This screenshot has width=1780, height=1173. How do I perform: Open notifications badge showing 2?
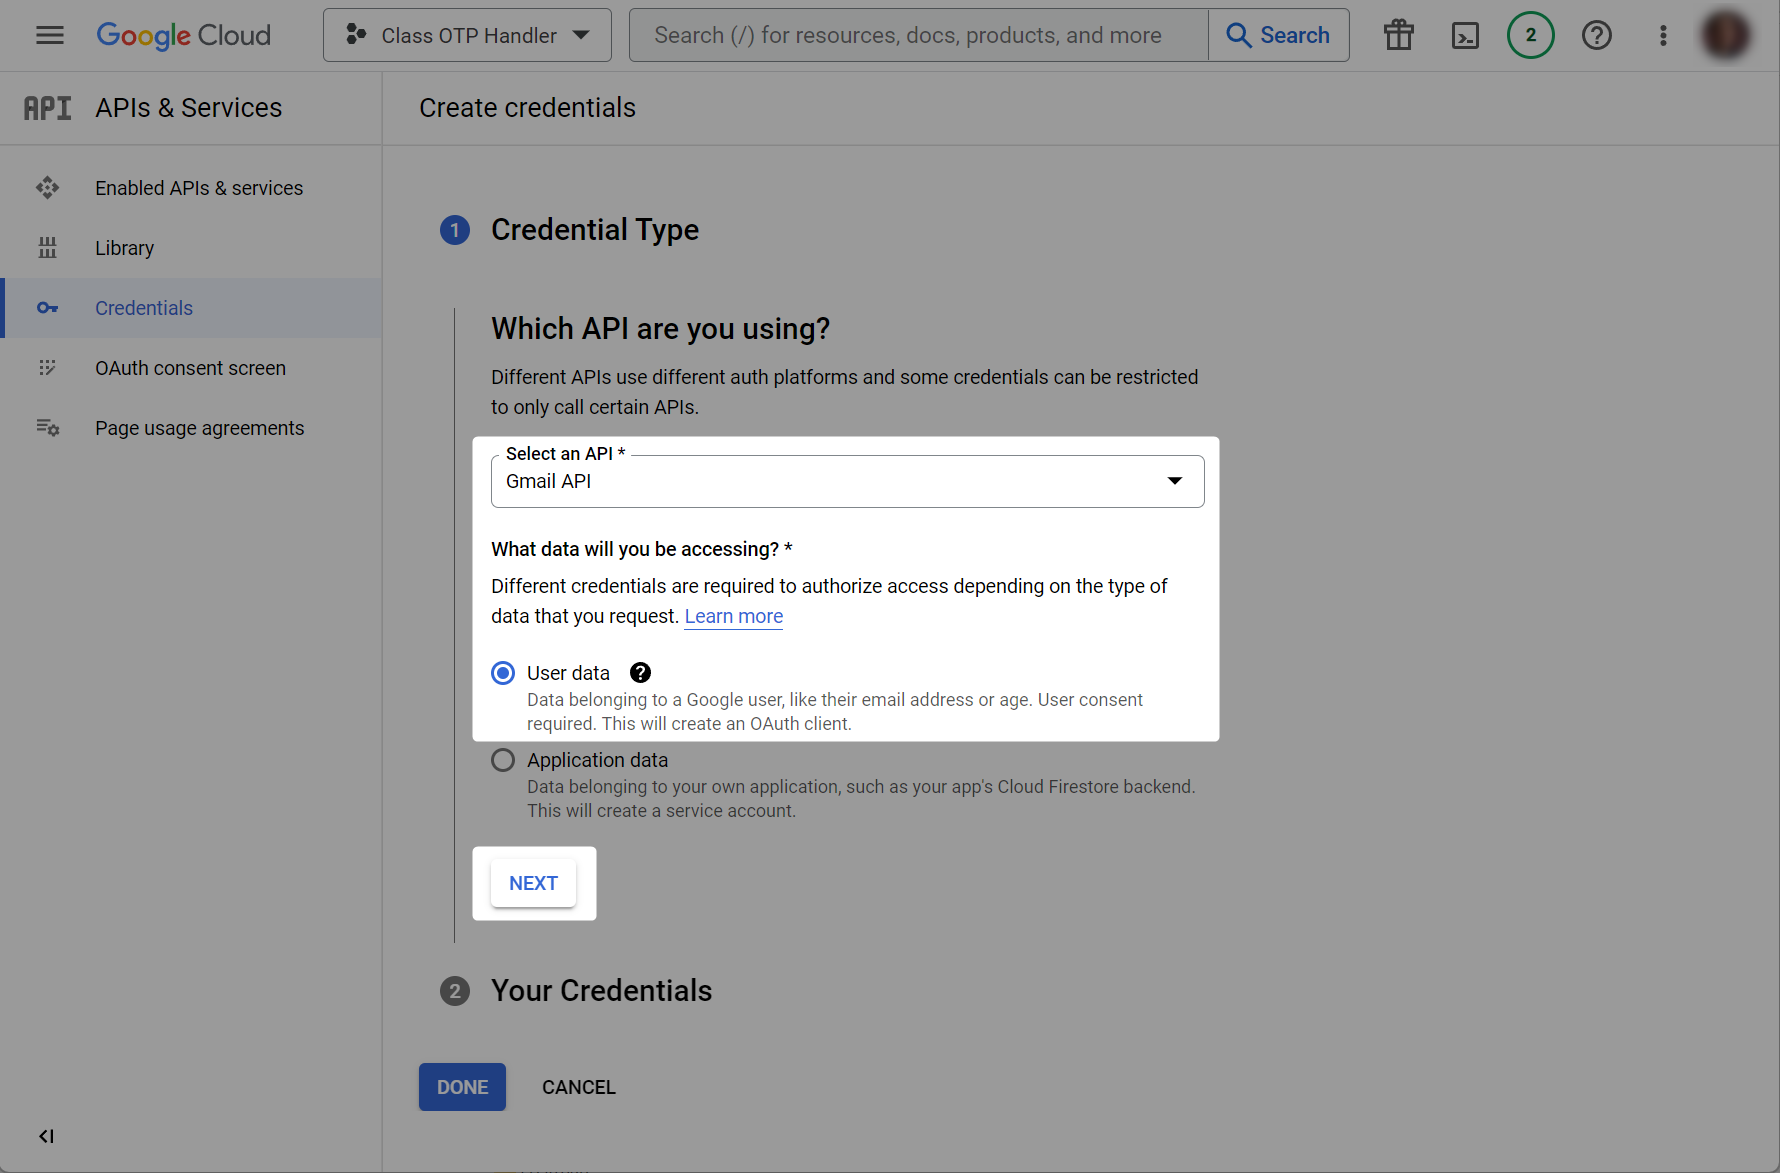pos(1530,35)
